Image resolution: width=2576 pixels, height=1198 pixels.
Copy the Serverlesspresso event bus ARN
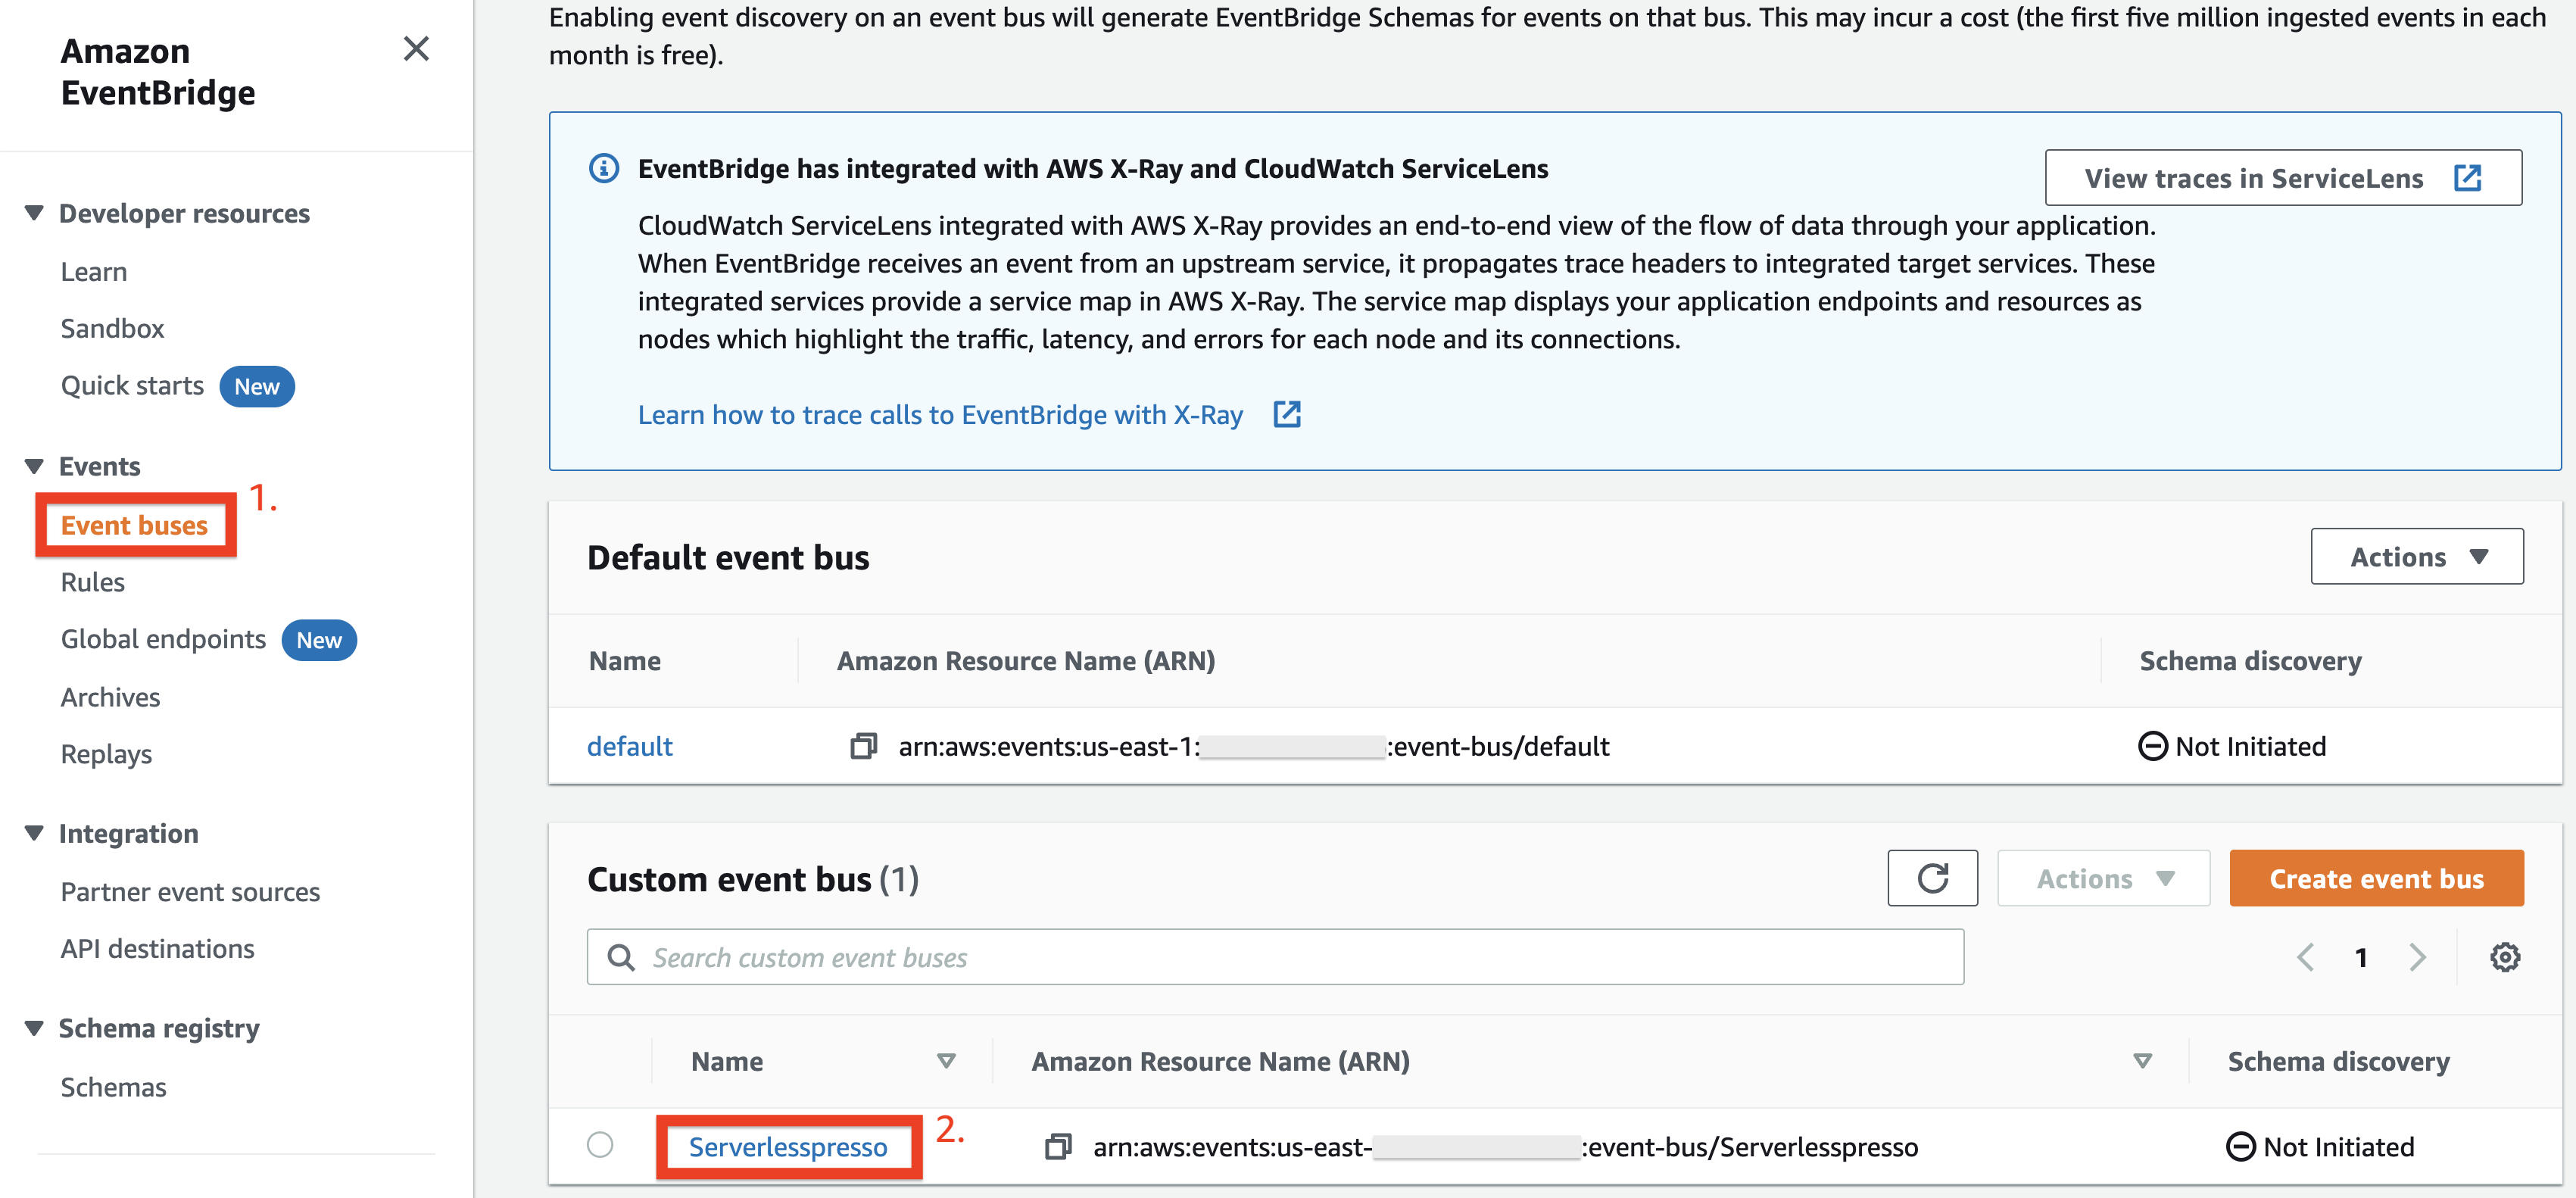click(1058, 1147)
